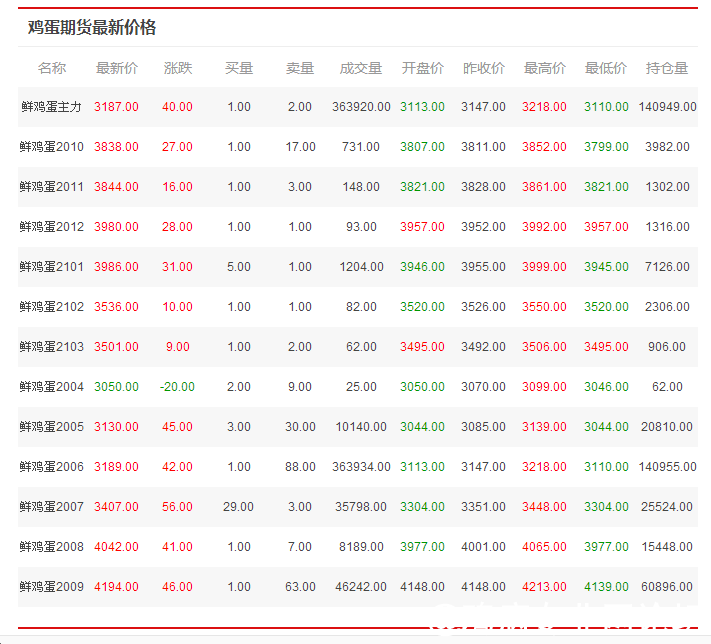Viewport: 711px width, 644px height.
Task: Select open interest 7126.00
Action: [667, 267]
